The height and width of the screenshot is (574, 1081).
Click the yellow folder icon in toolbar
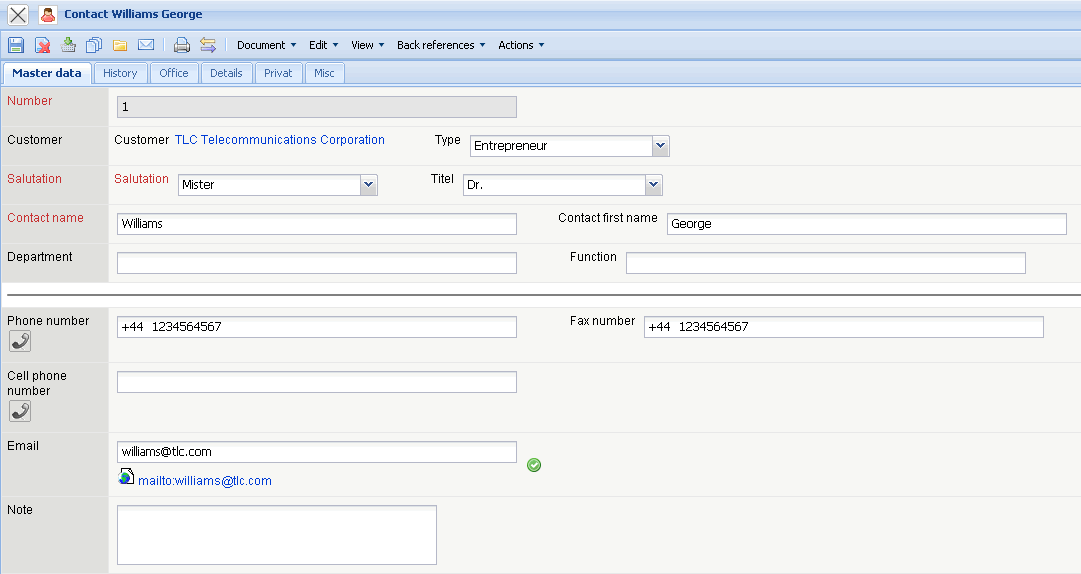coord(120,45)
